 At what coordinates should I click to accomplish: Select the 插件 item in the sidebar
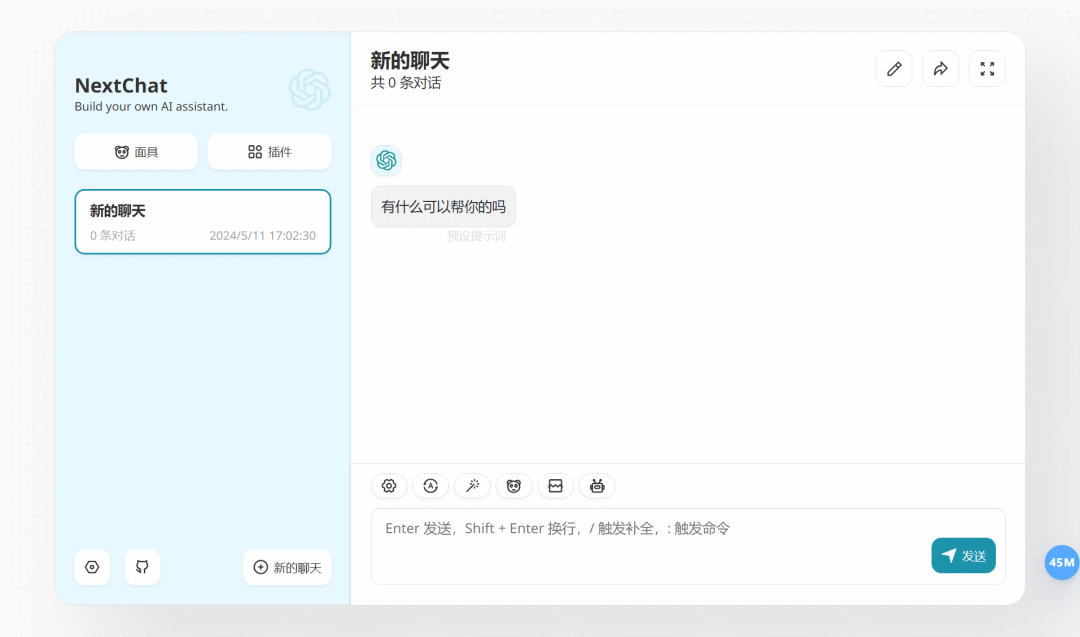coord(269,151)
